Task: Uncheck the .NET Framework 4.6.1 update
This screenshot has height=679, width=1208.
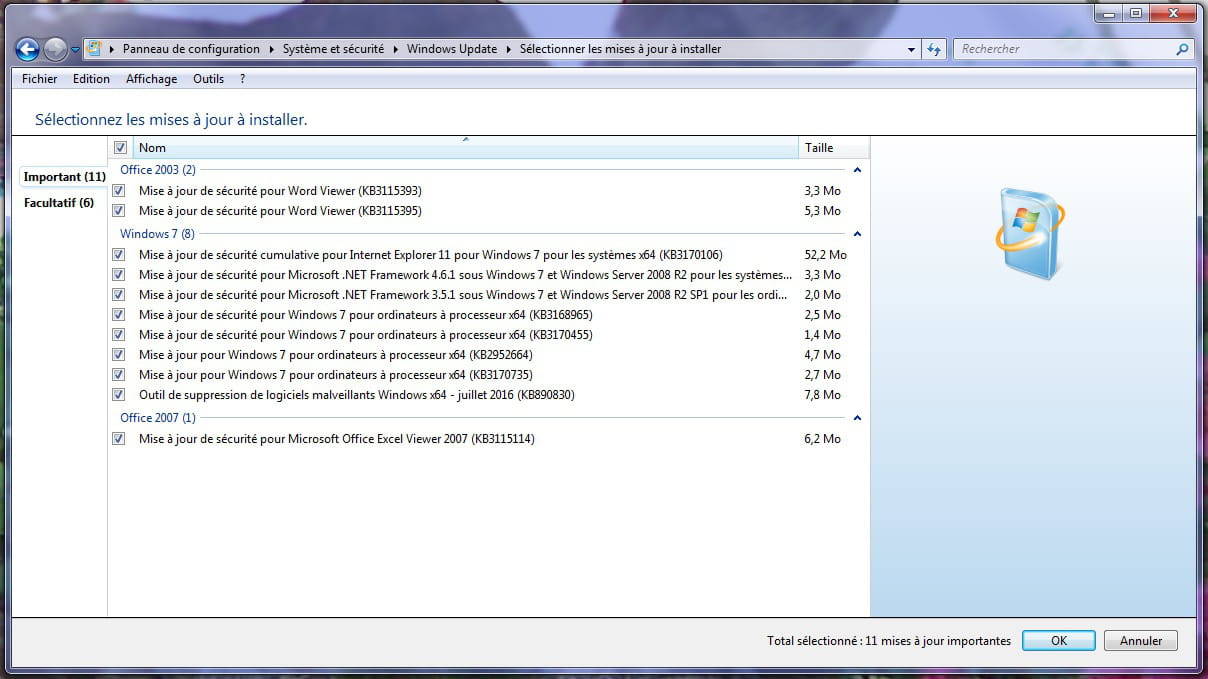Action: pyautogui.click(x=120, y=275)
